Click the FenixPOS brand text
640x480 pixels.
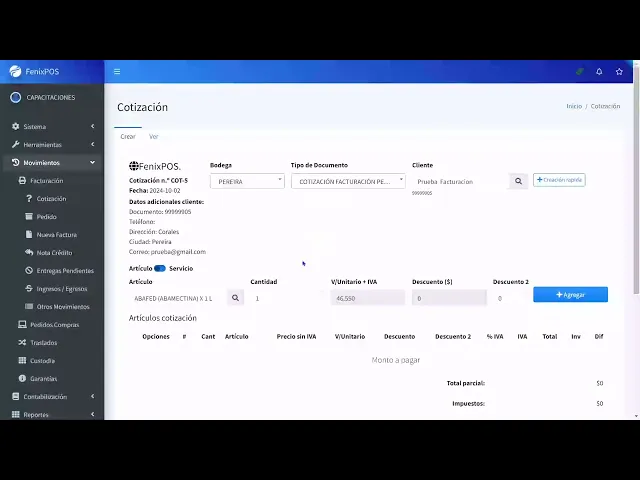point(42,71)
